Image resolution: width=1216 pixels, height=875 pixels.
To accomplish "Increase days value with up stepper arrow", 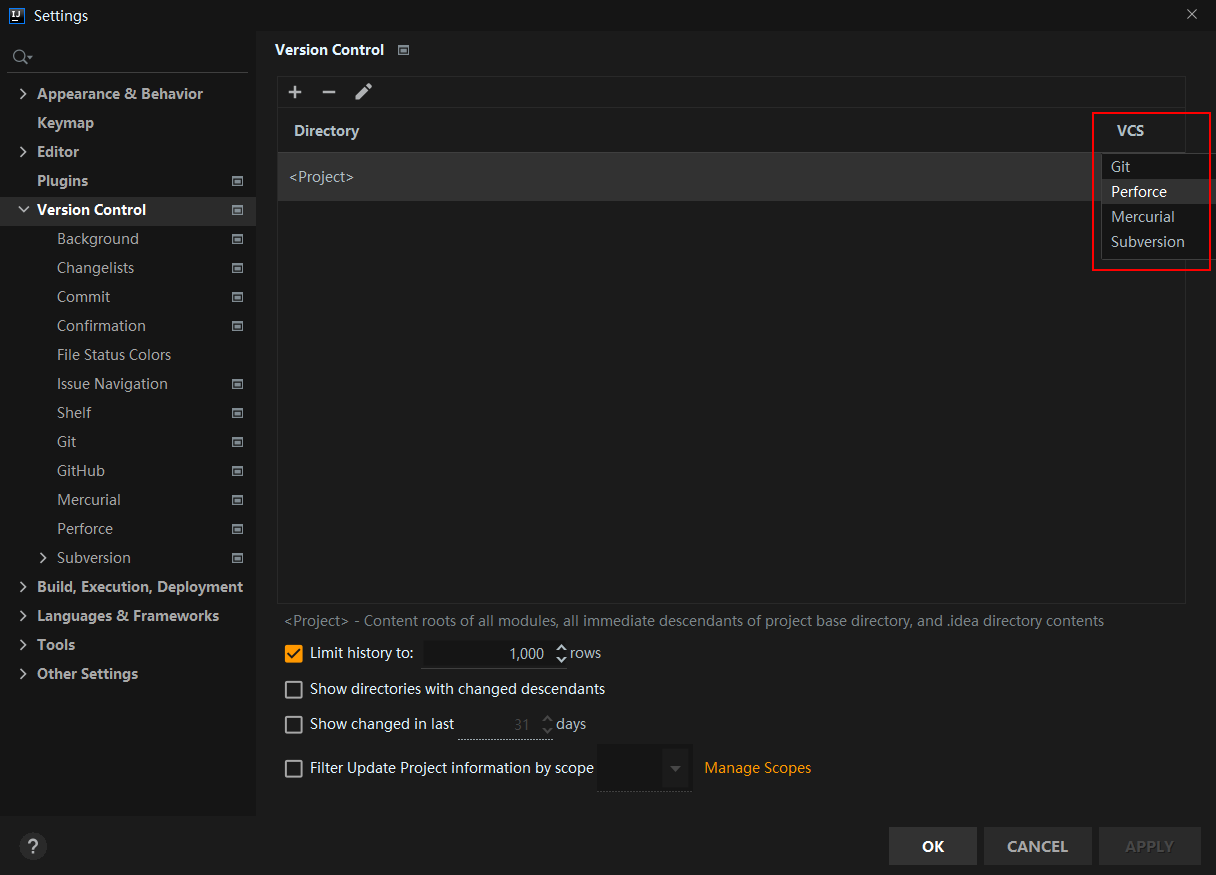I will (x=547, y=719).
